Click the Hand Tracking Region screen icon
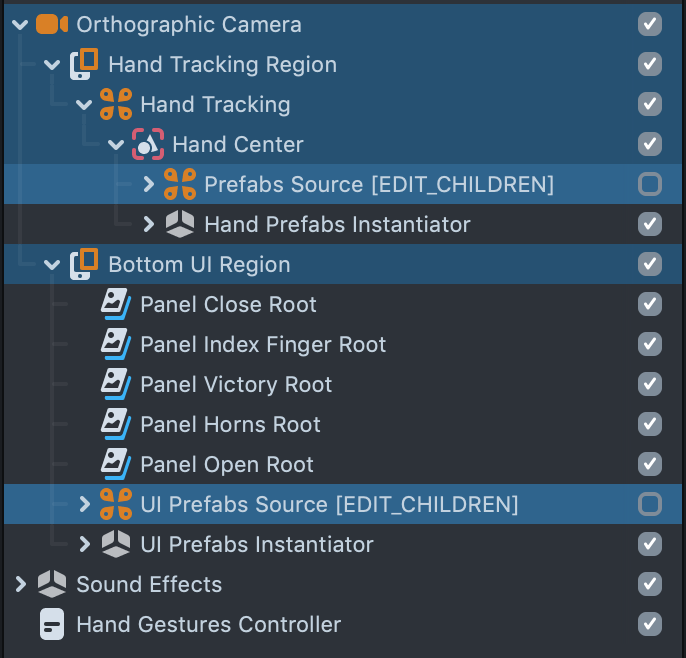Viewport: 686px width, 658px height. (84, 64)
